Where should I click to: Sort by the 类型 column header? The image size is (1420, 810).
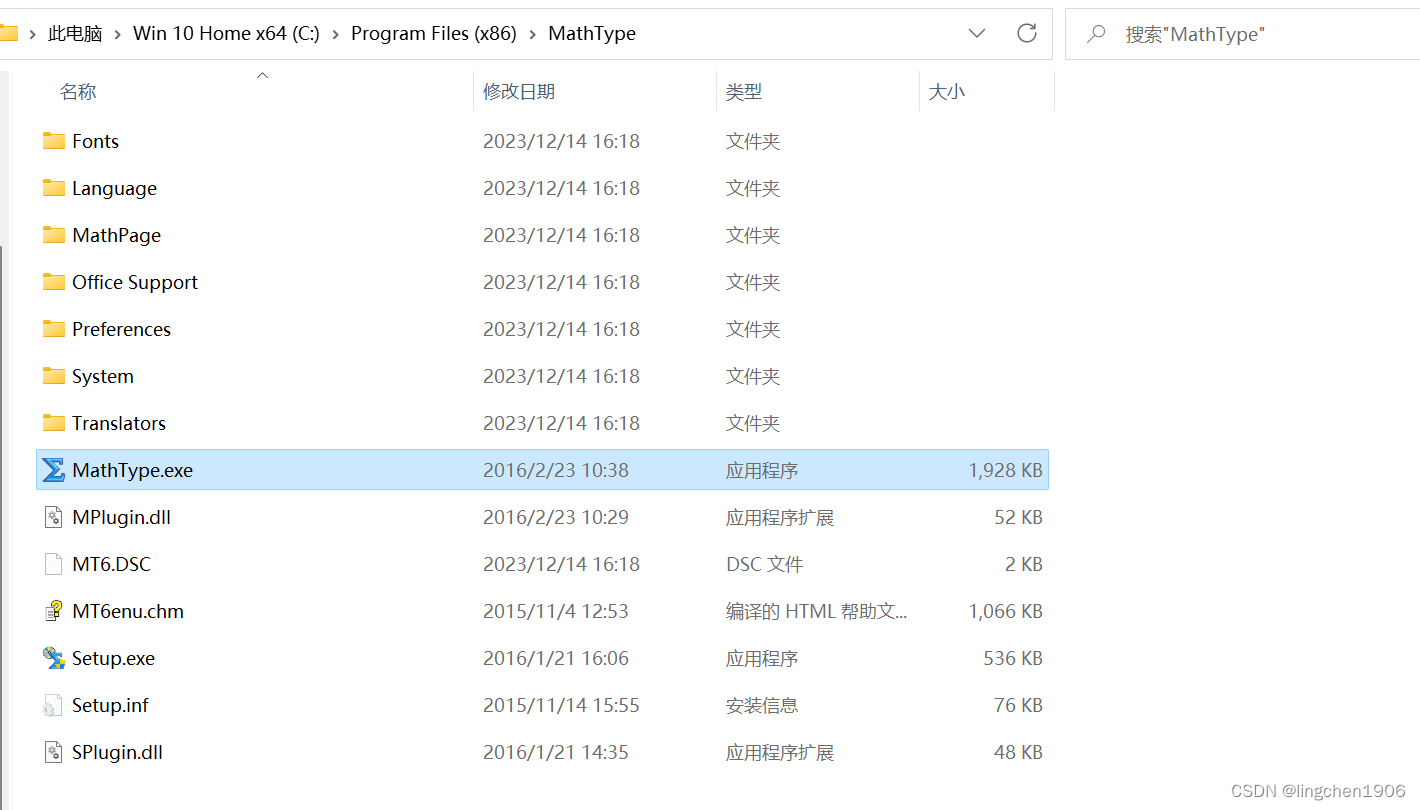pyautogui.click(x=744, y=92)
